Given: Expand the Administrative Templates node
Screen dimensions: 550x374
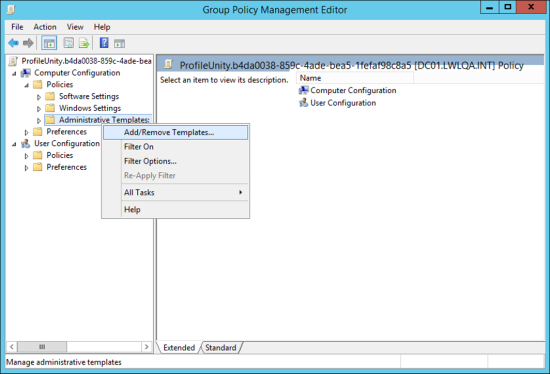Looking at the screenshot, I should click(x=39, y=121).
